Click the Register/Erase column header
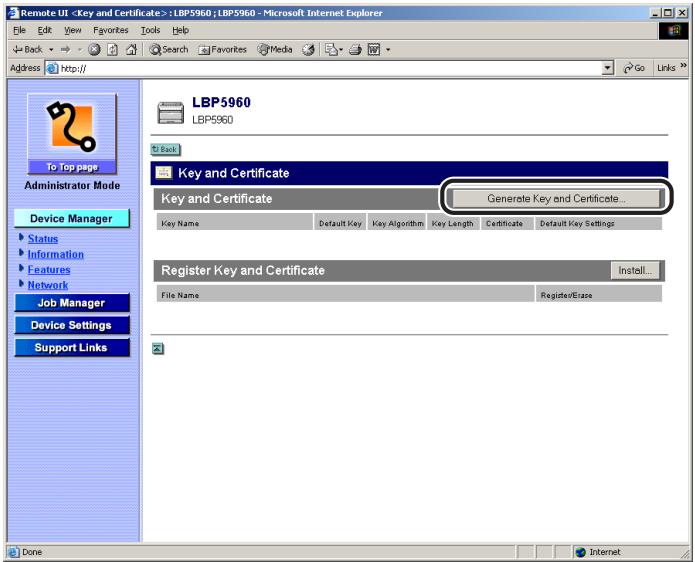The image size is (695, 562). point(598,295)
